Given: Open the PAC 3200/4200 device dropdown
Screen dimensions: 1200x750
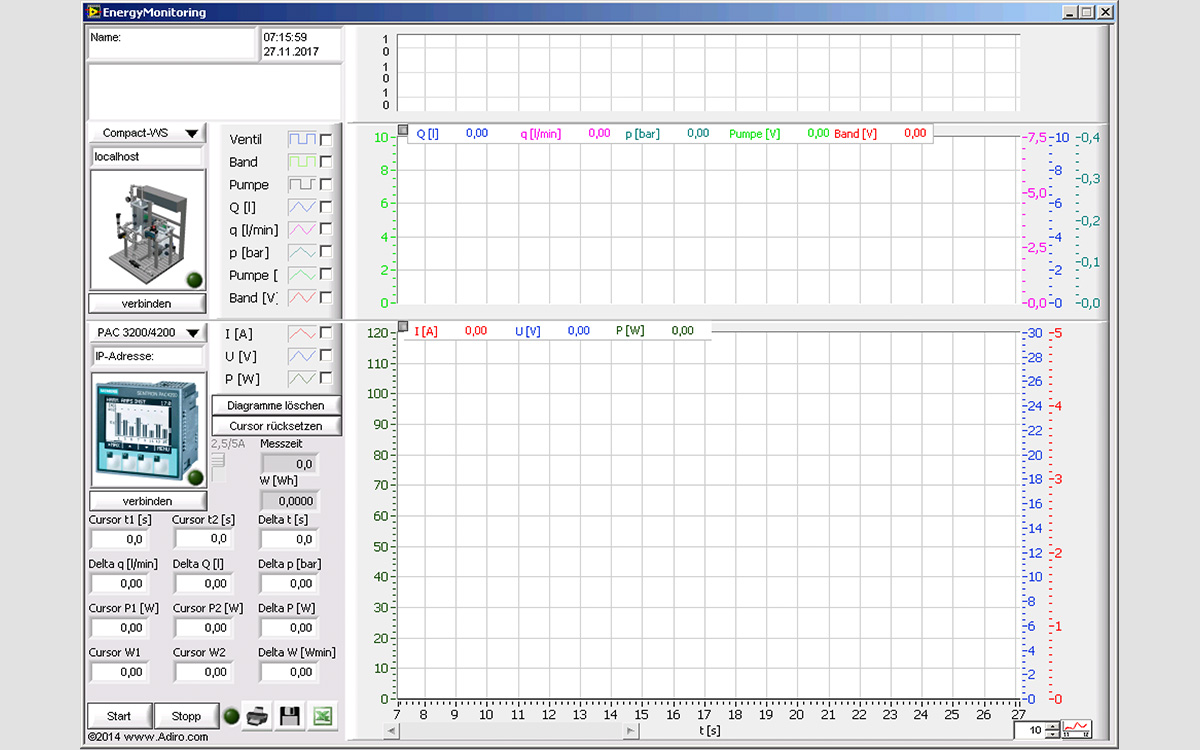Looking at the screenshot, I should point(147,332).
